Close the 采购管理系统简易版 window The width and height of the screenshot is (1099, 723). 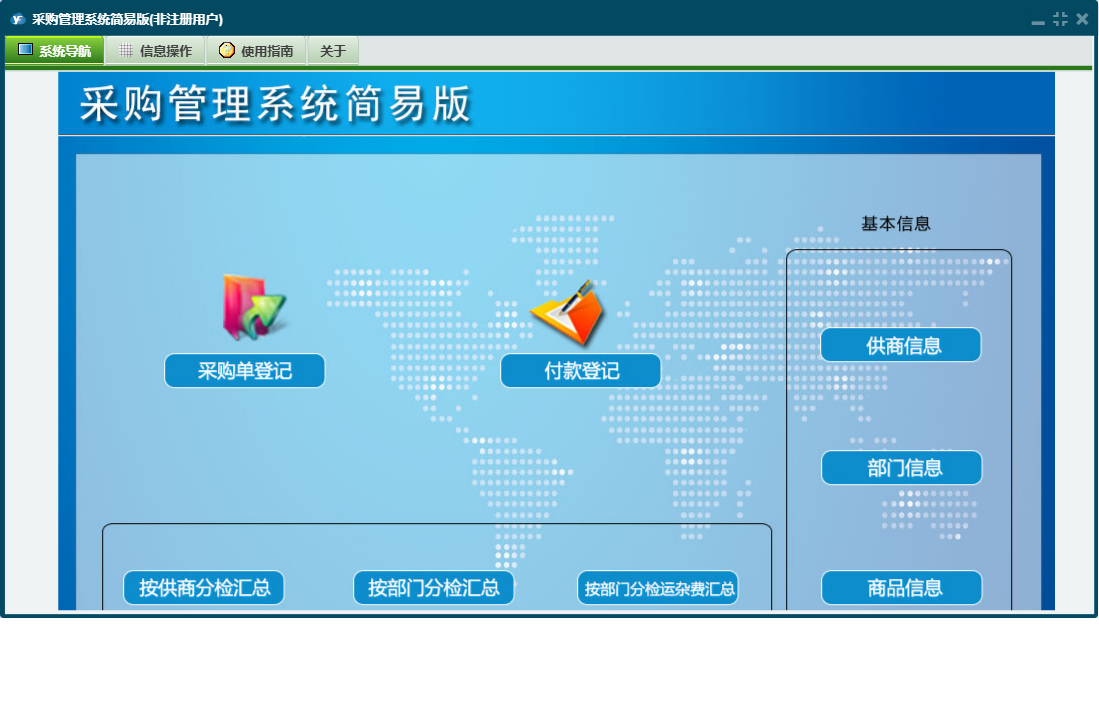1082,19
